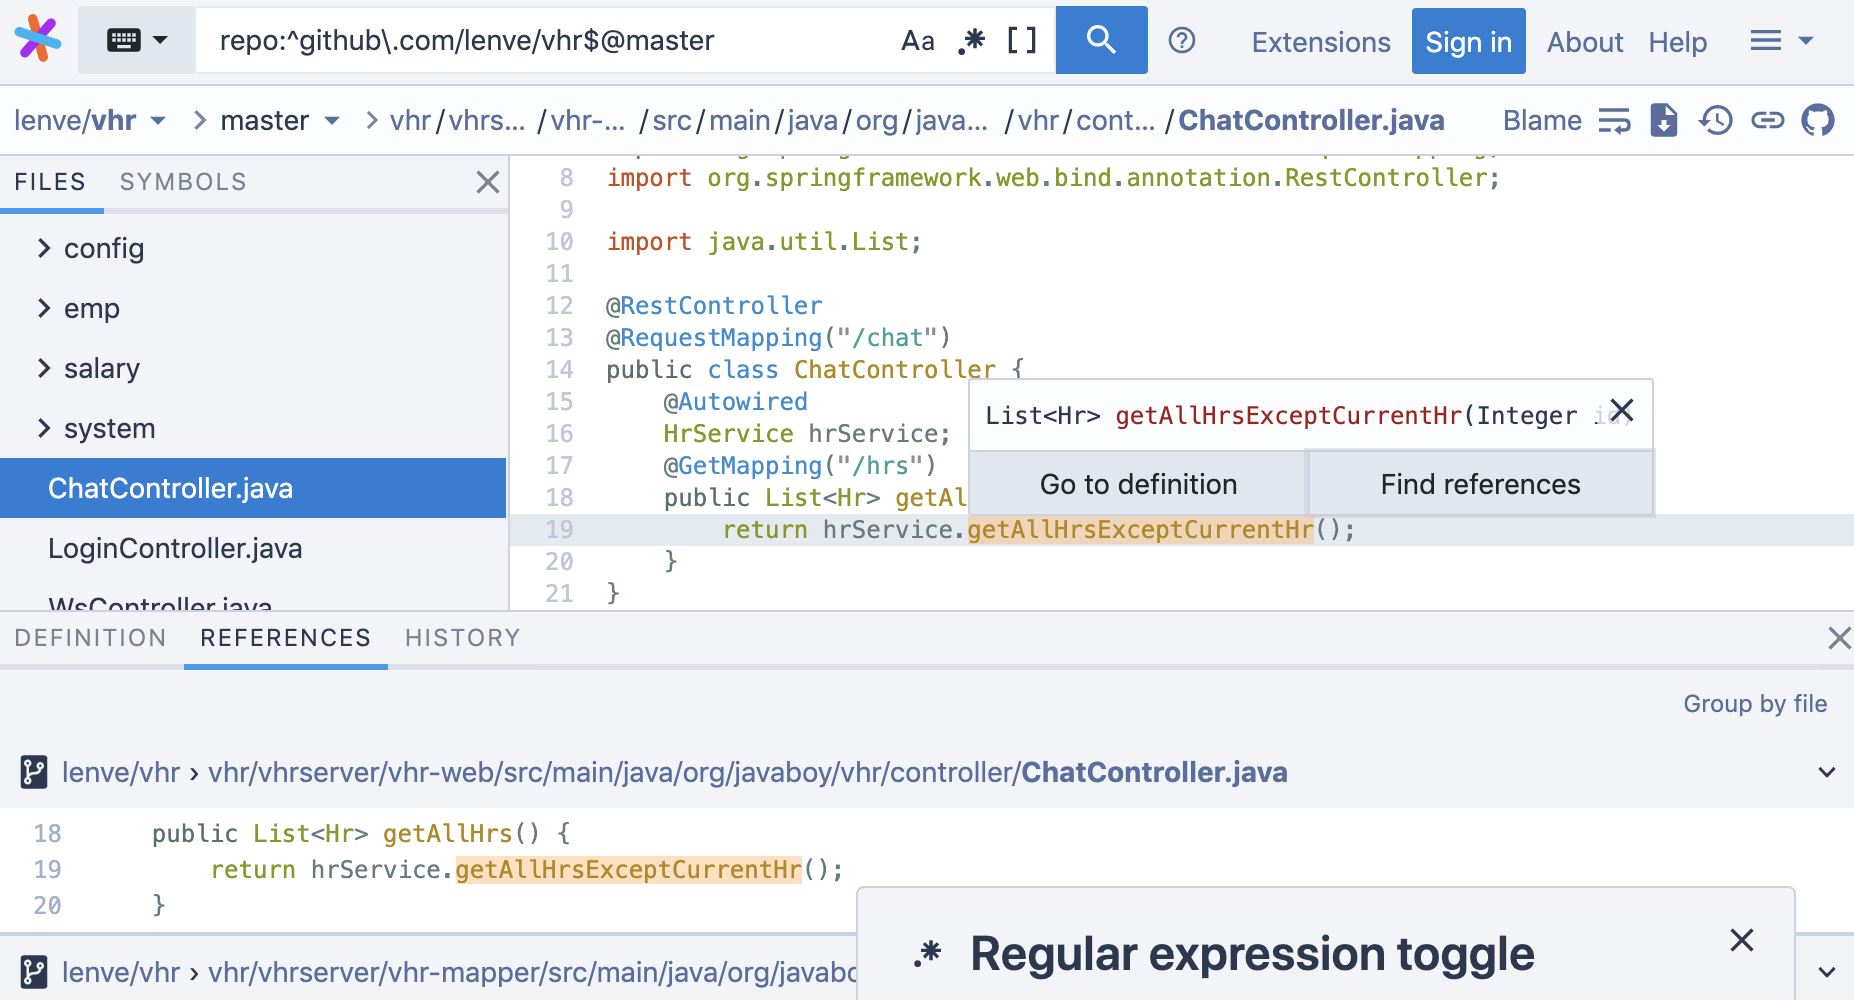1854x1000 pixels.
Task: Toggle regular expression search option
Action: (x=971, y=41)
